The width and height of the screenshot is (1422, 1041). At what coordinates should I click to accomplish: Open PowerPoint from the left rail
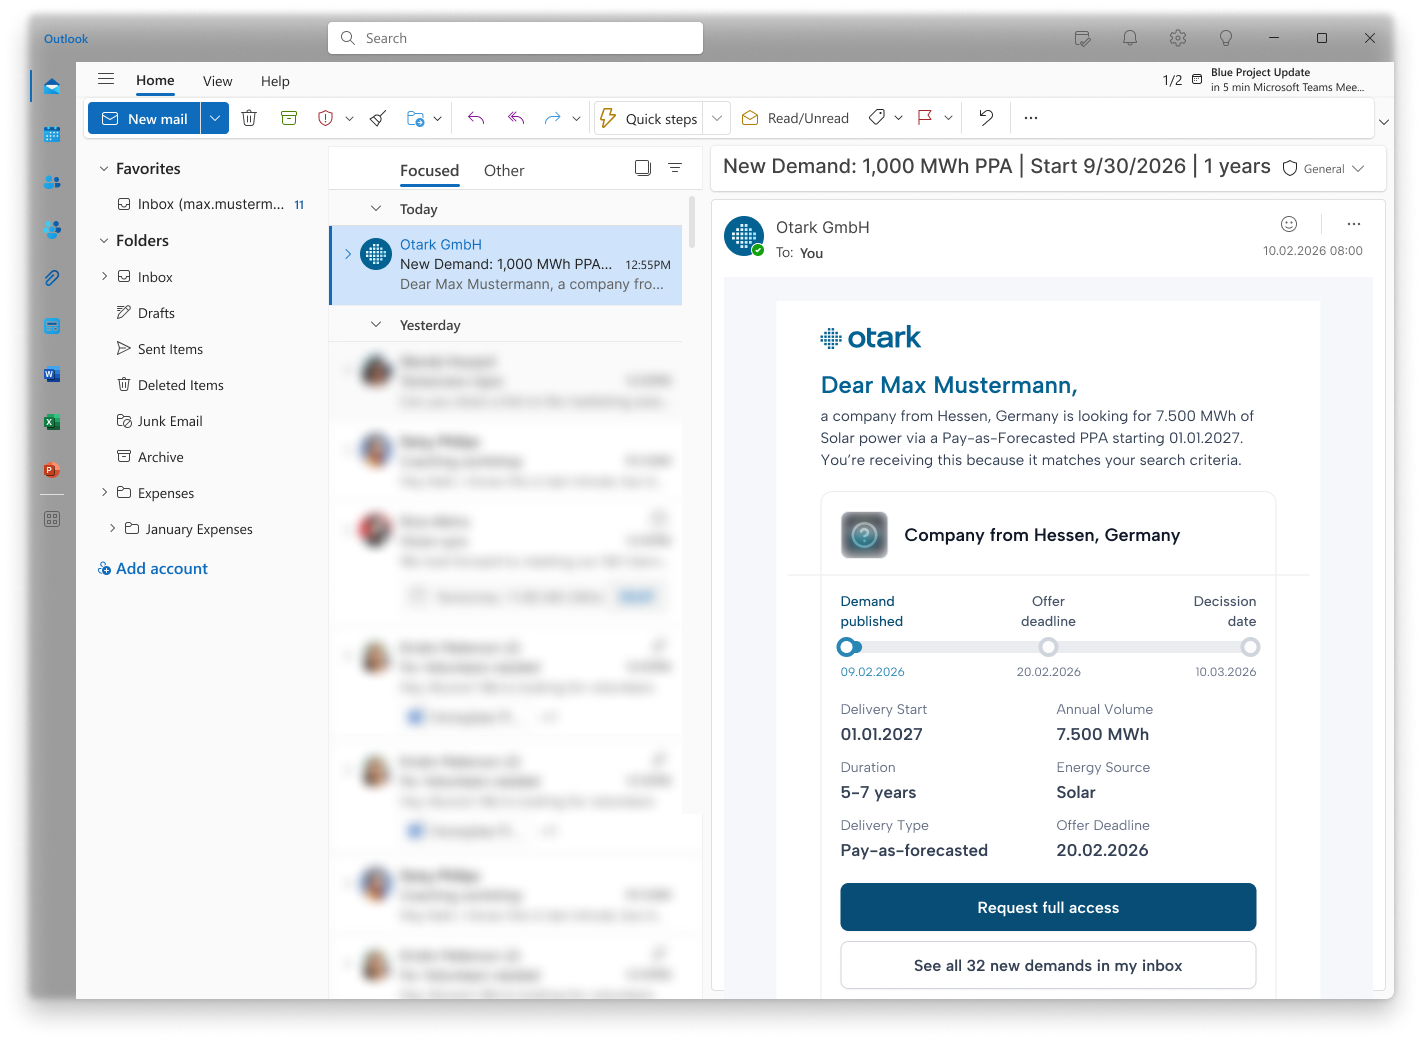coord(51,470)
